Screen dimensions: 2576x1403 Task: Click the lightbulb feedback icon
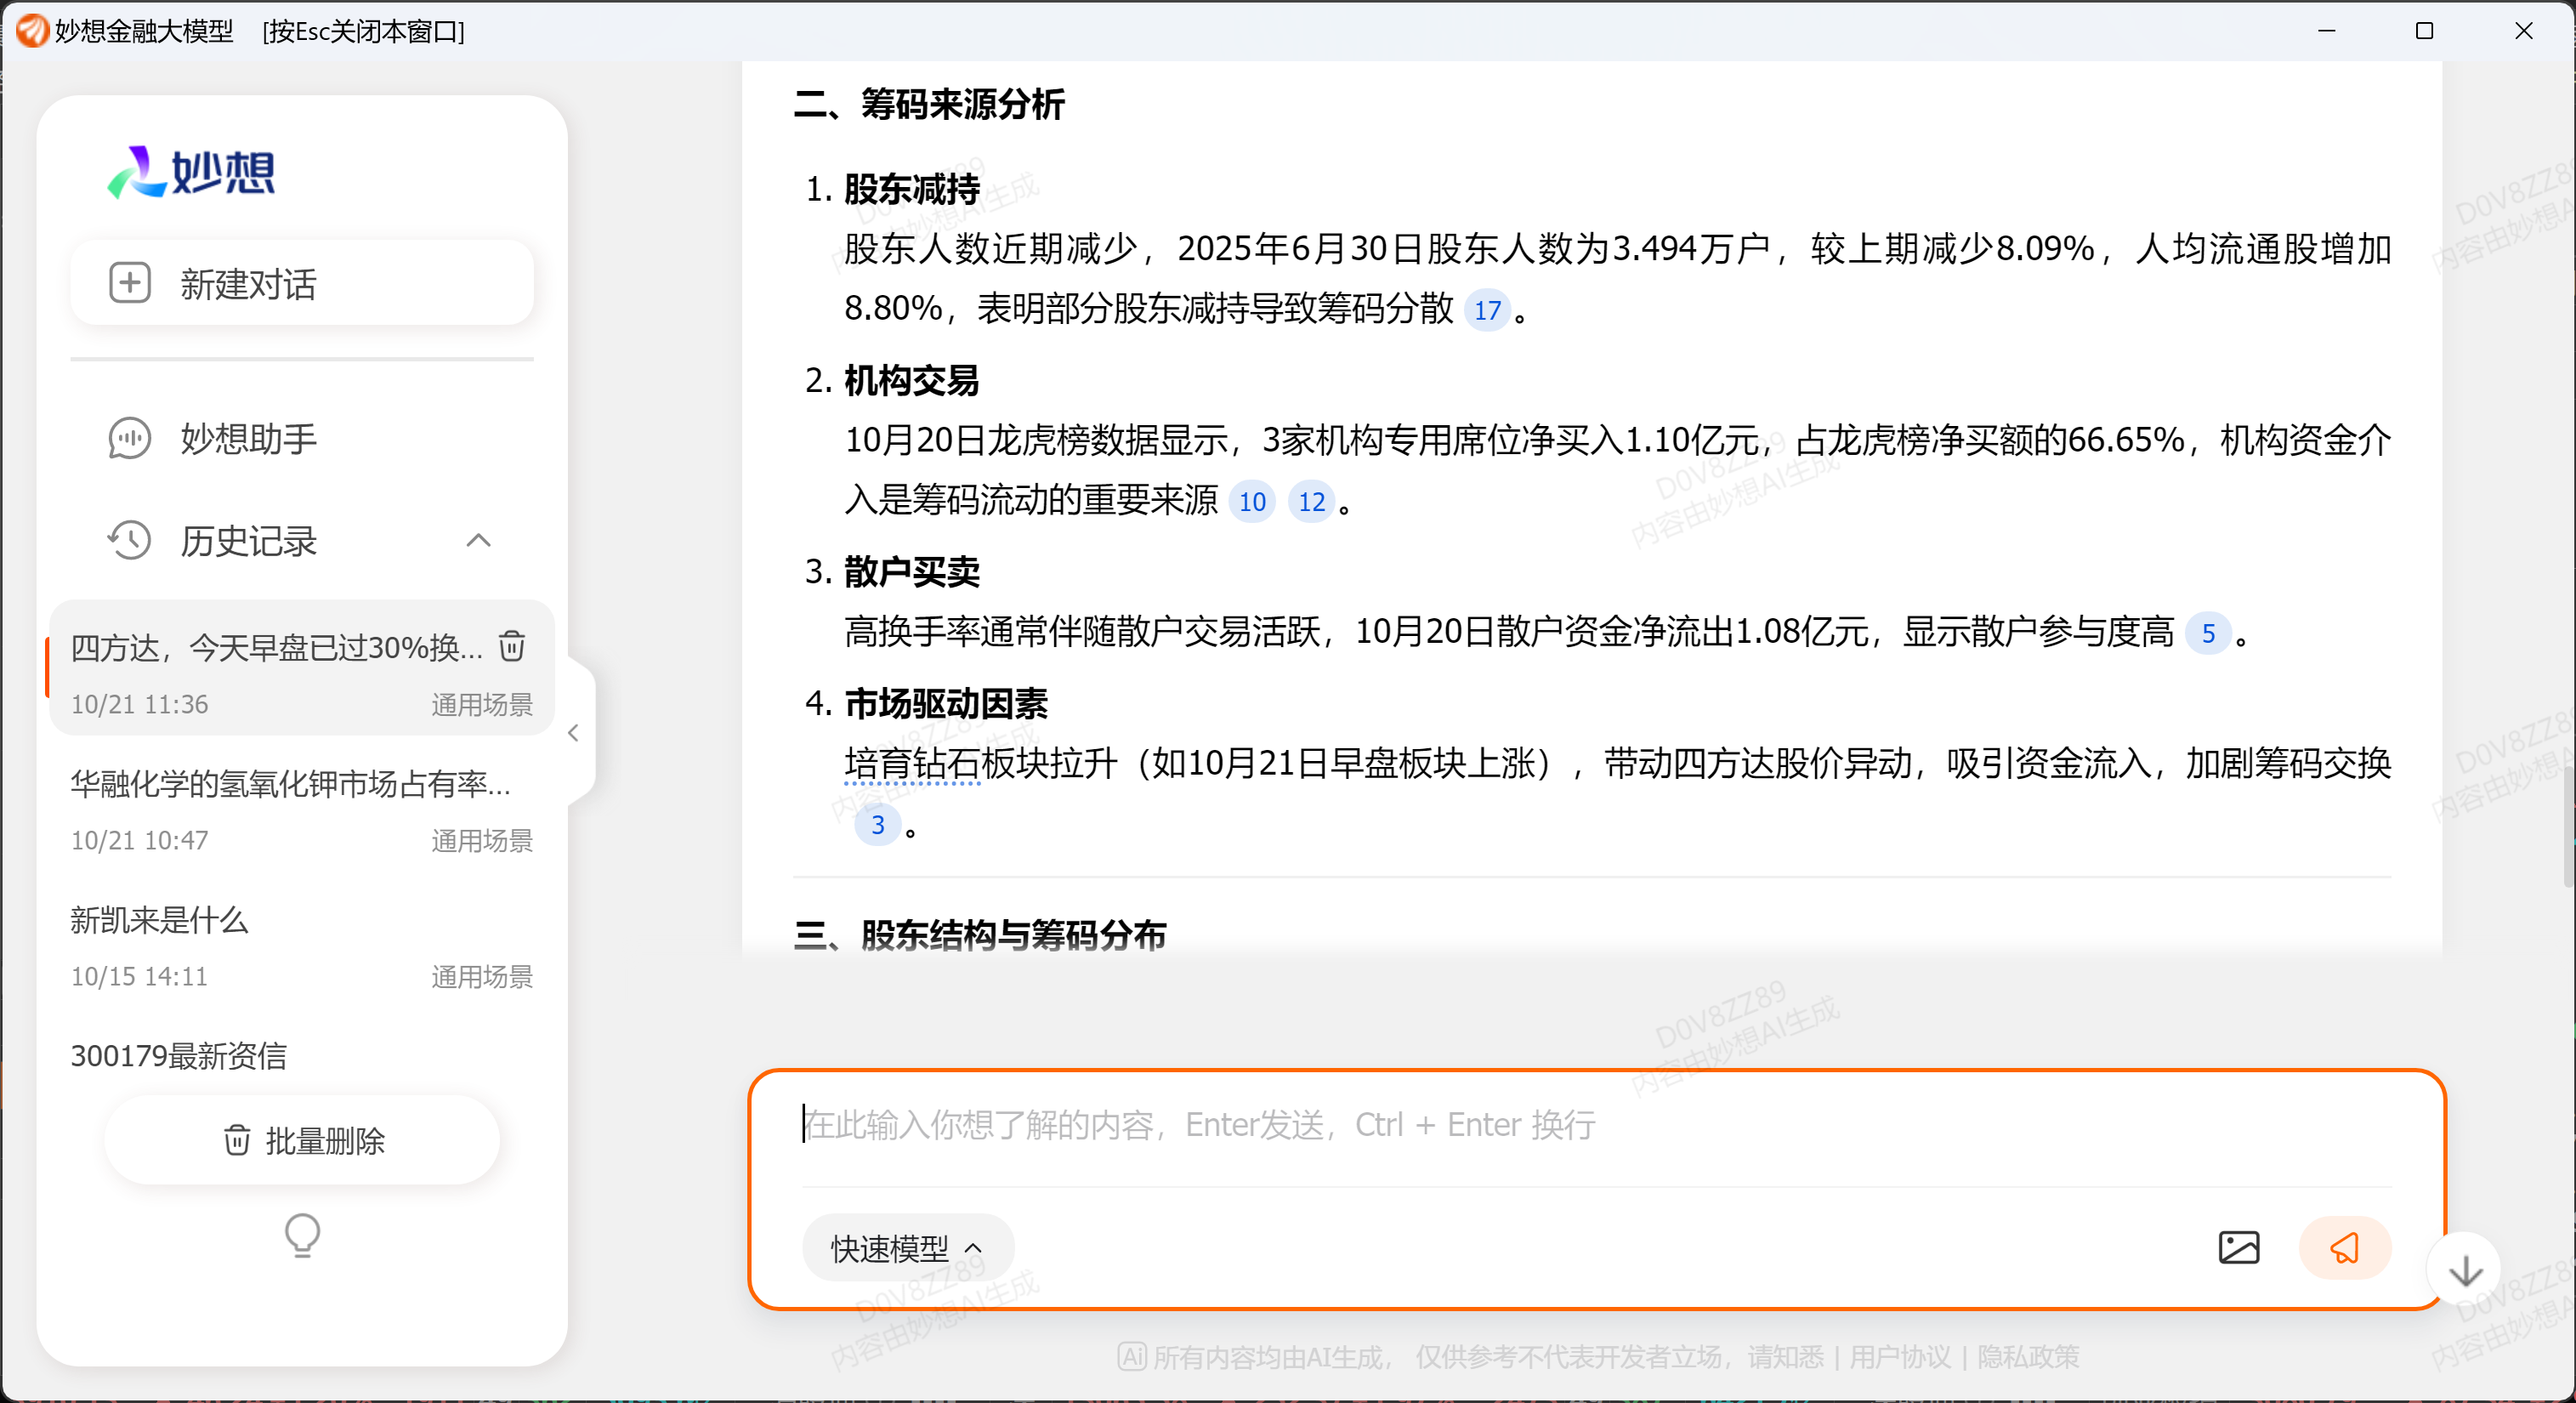pos(302,1235)
